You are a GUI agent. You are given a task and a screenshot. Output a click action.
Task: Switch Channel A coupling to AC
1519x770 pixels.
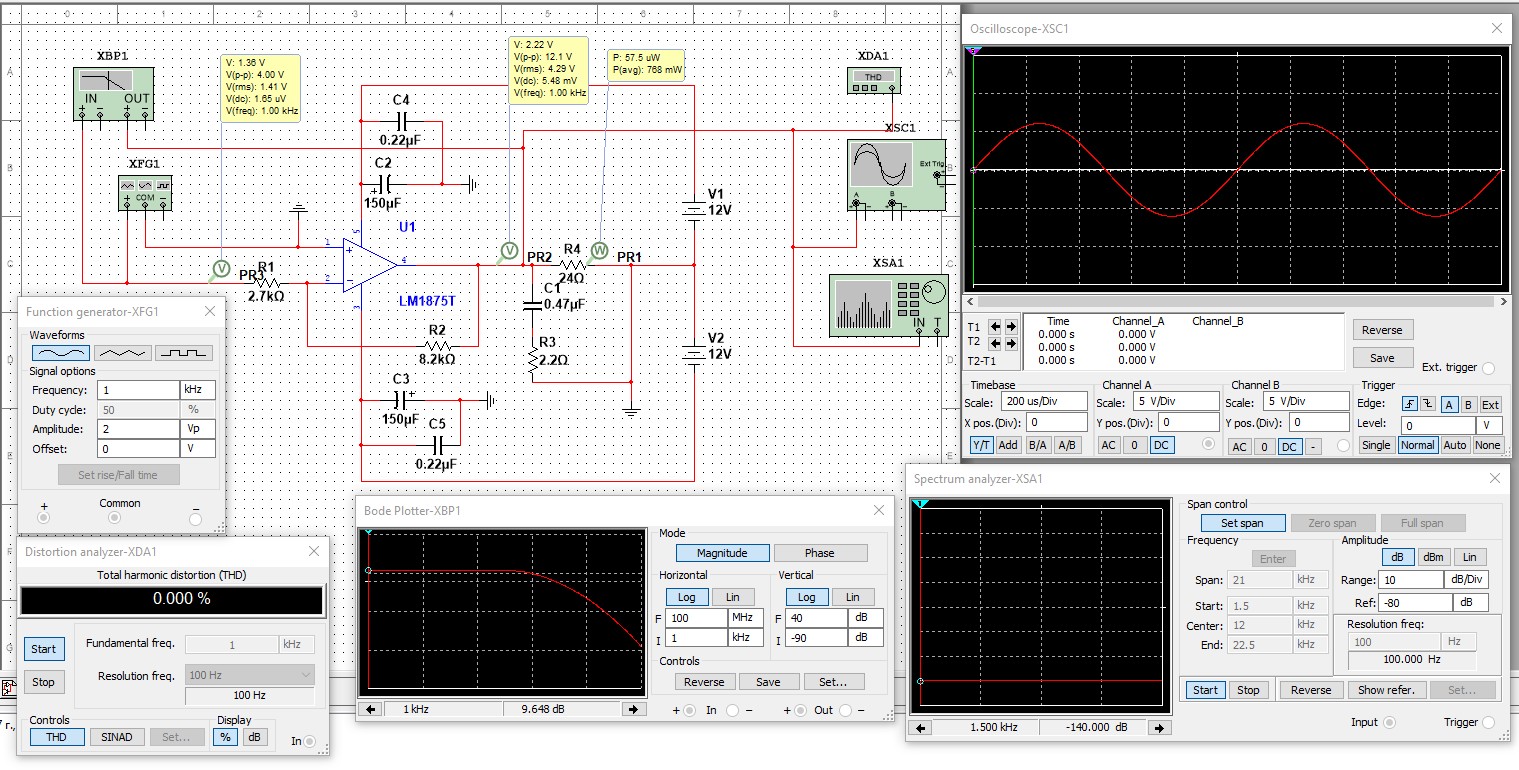[1109, 445]
